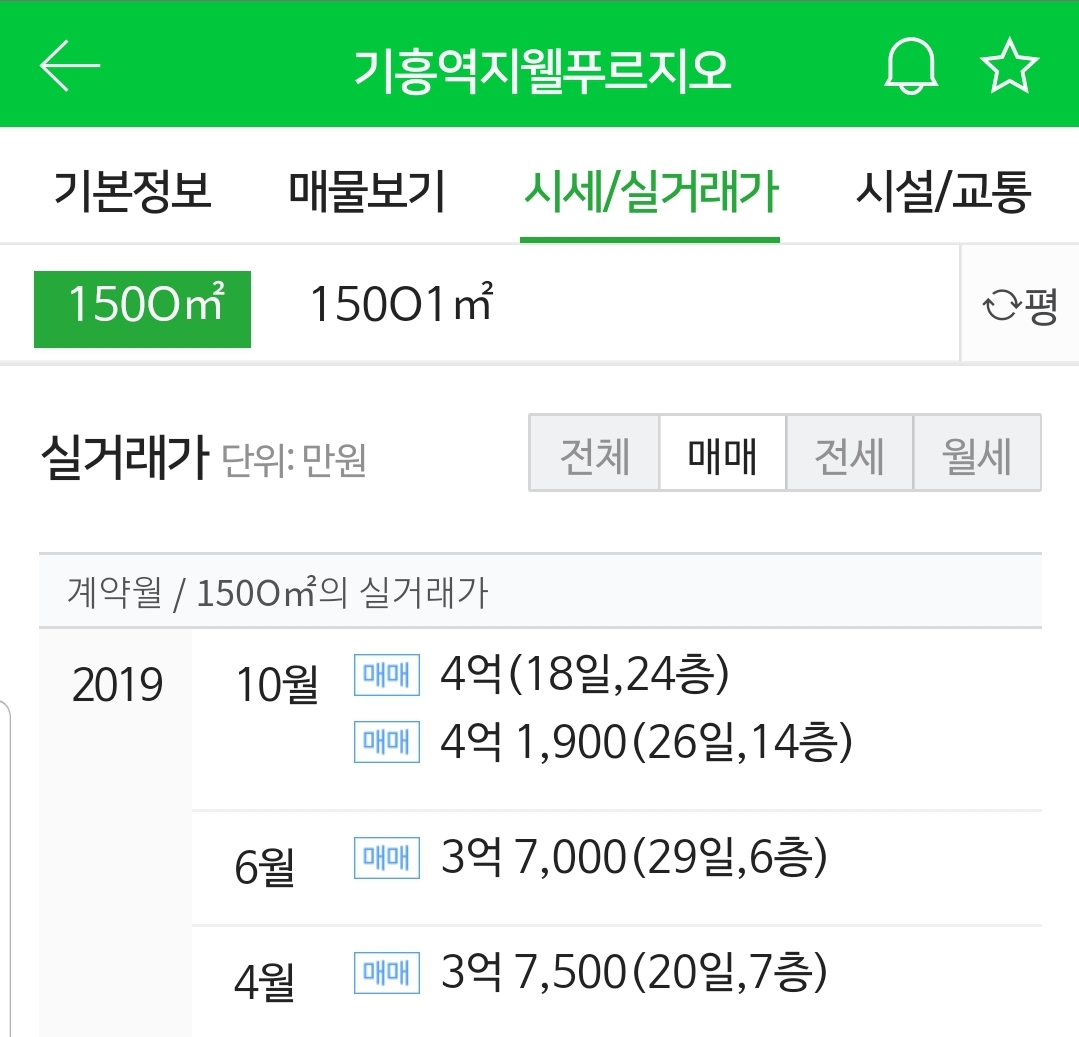The image size is (1079, 1037).
Task: Toggle area unit with 평 button
Action: 1019,304
